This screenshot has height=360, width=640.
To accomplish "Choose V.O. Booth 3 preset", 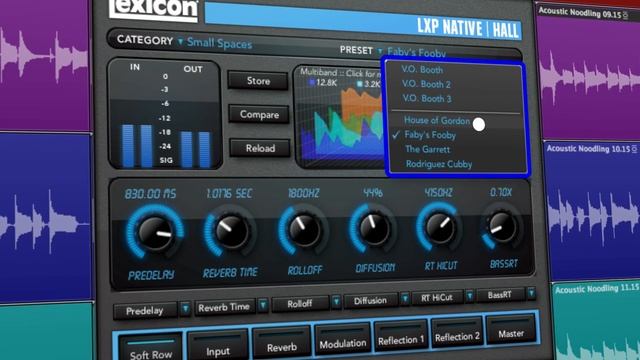I will 427,98.
